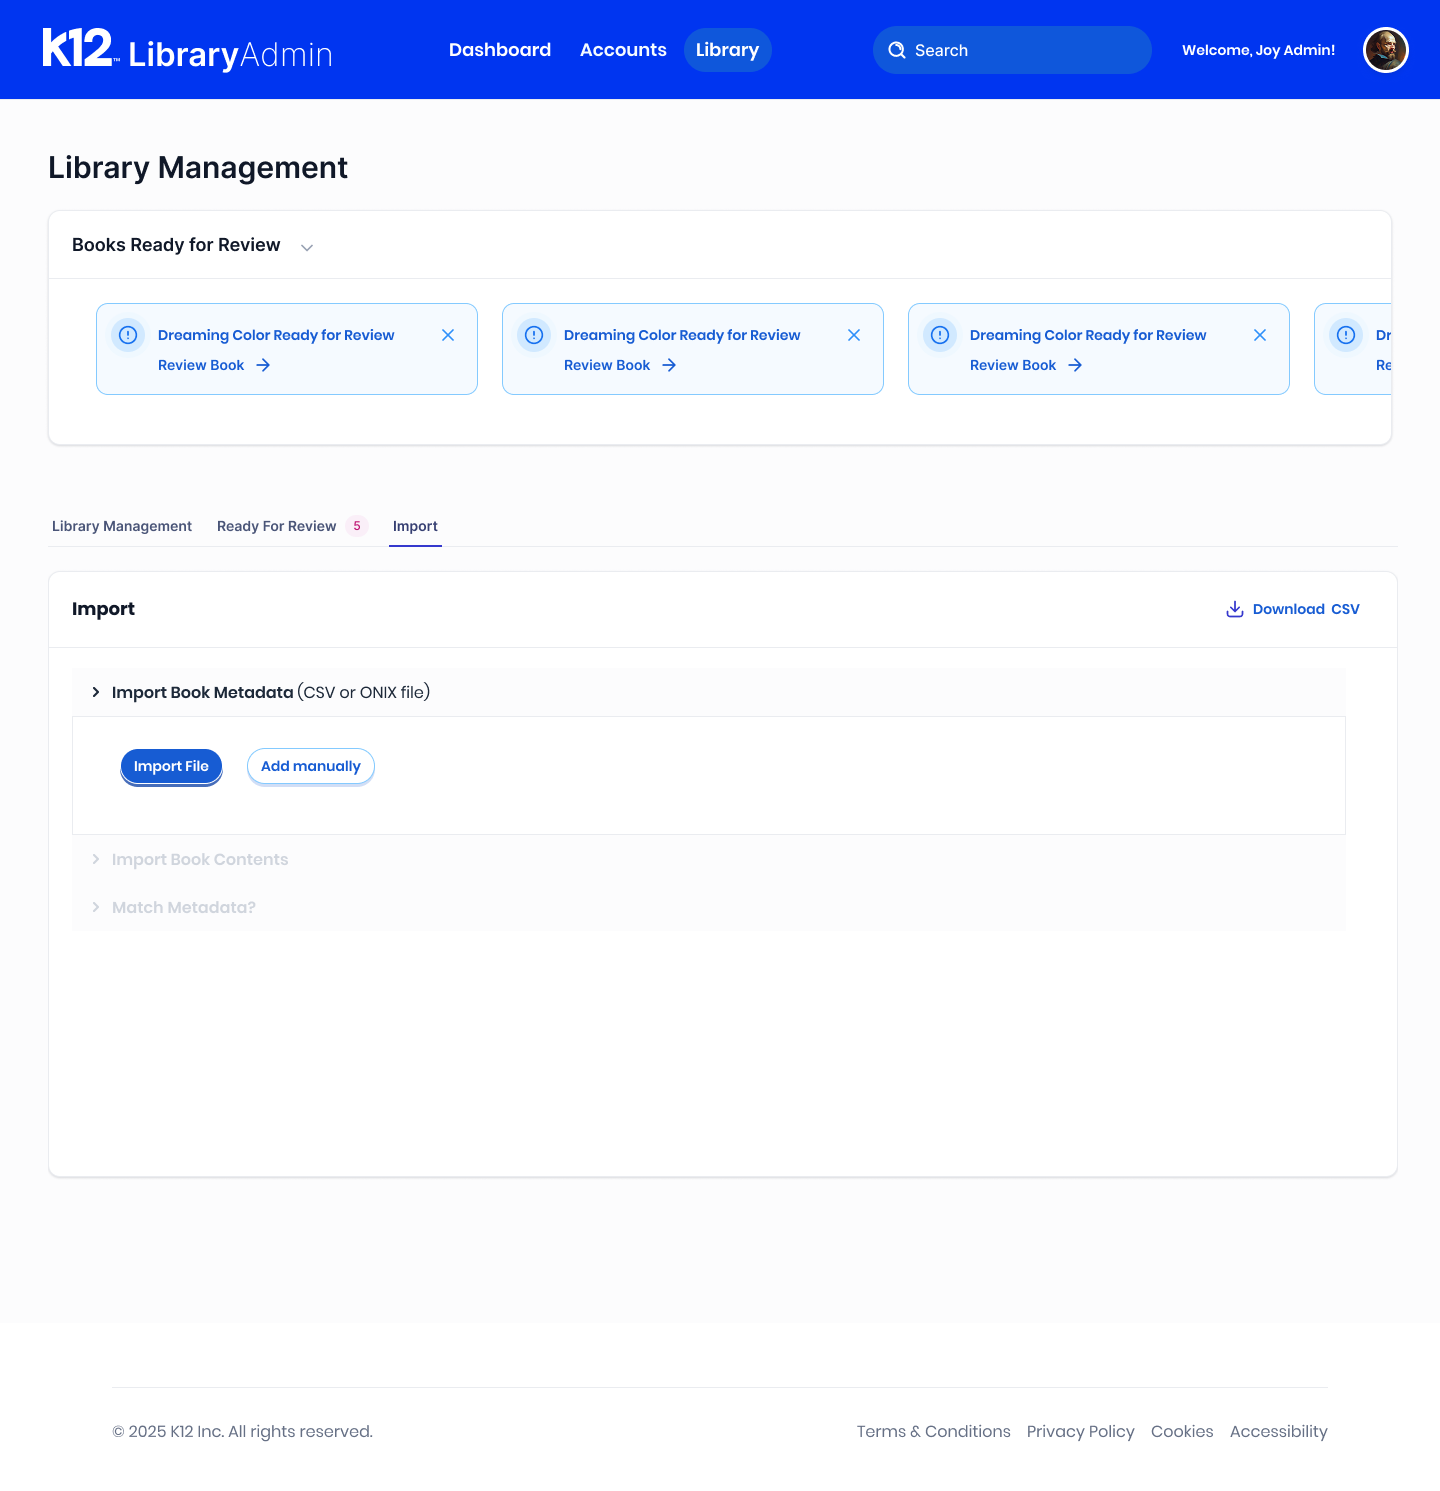
Task: Click the download icon beside Download CSV
Action: [x=1235, y=609]
